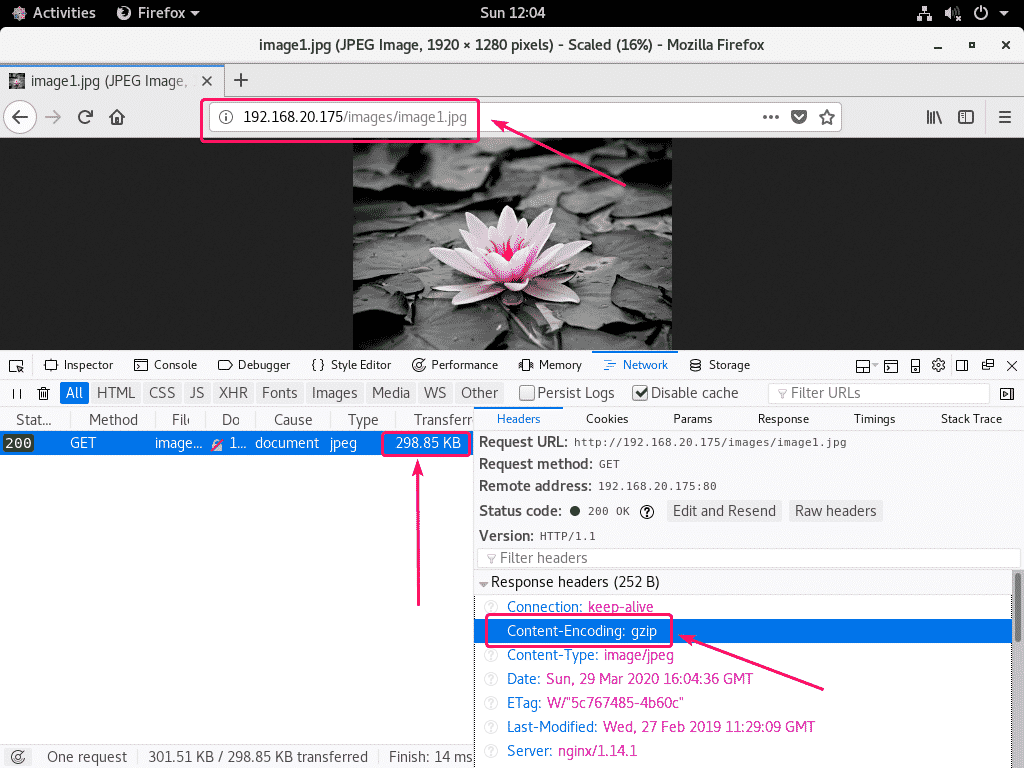Show site information icon in address bar
The image size is (1024, 768).
226,118
